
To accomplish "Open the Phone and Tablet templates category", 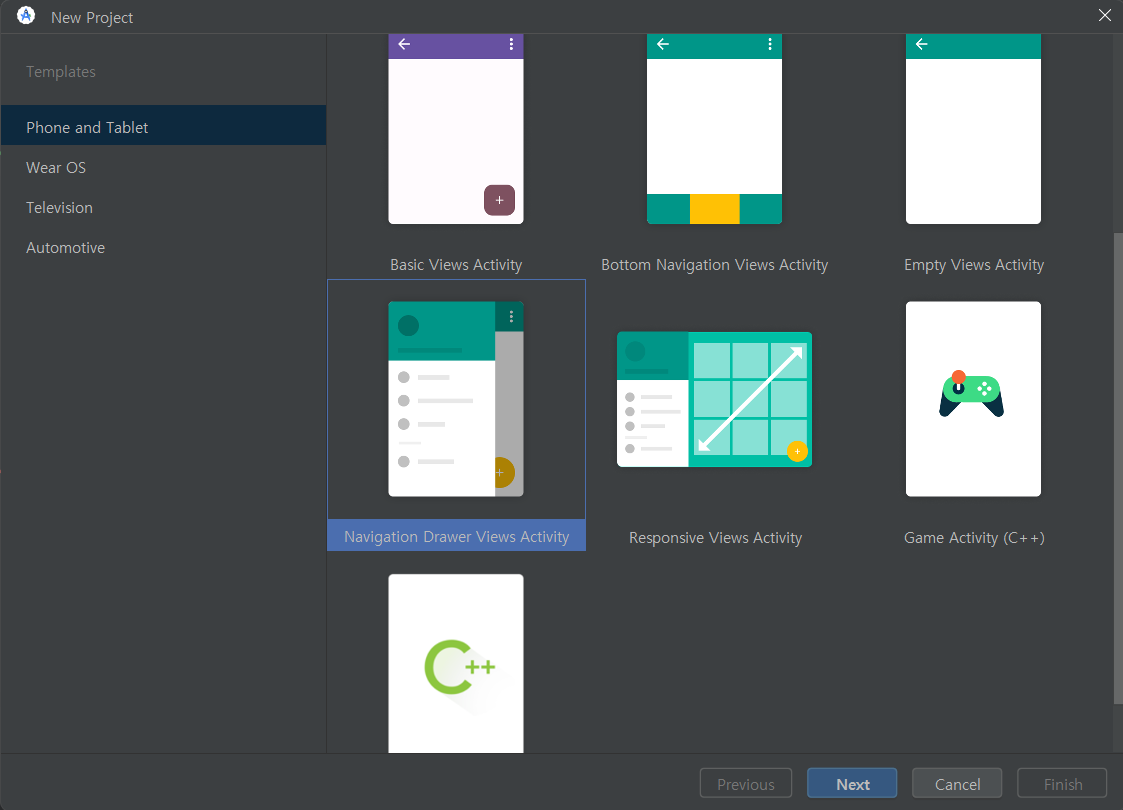I will (x=163, y=125).
